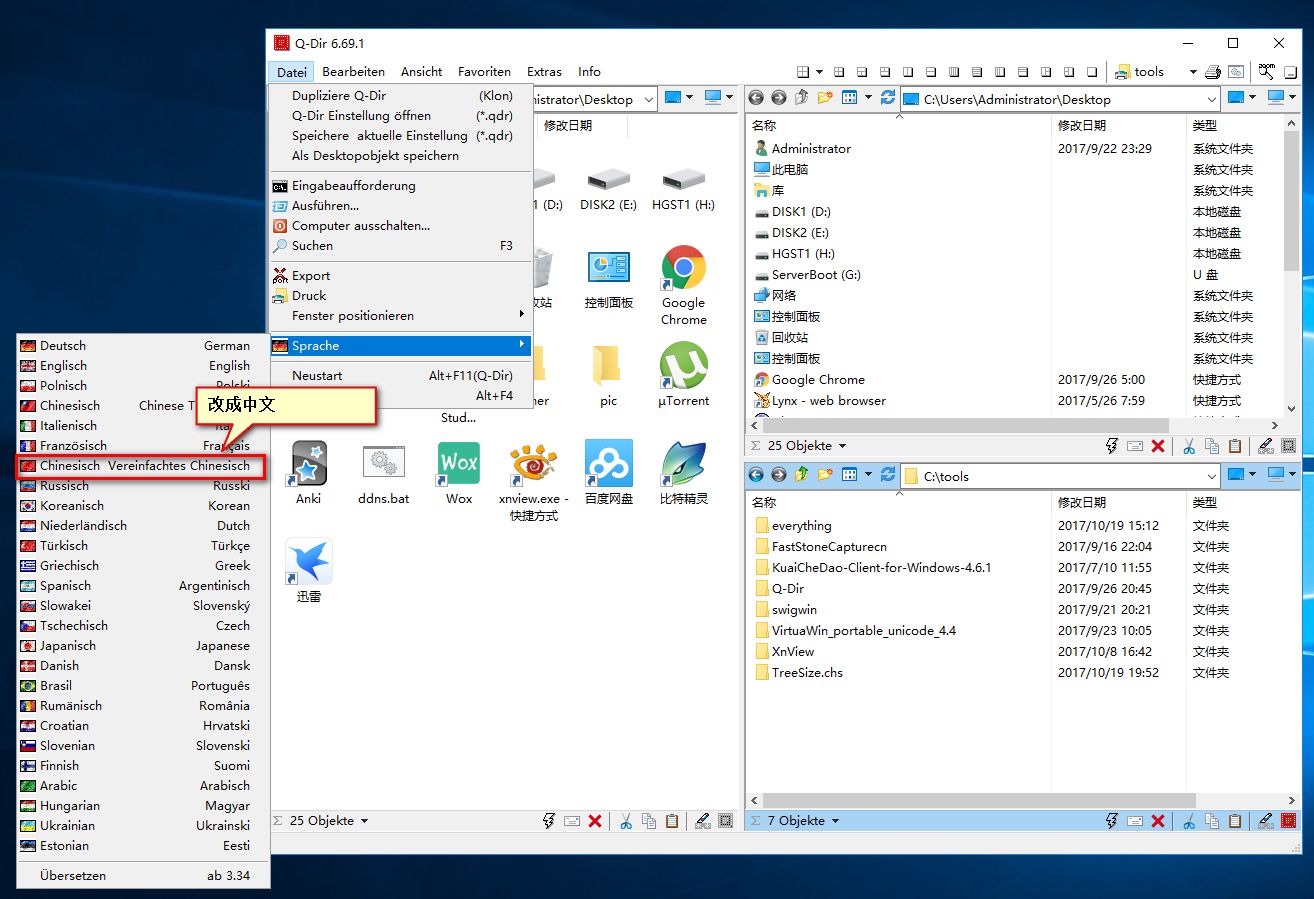Select Deutsch German language entry

coord(143,346)
